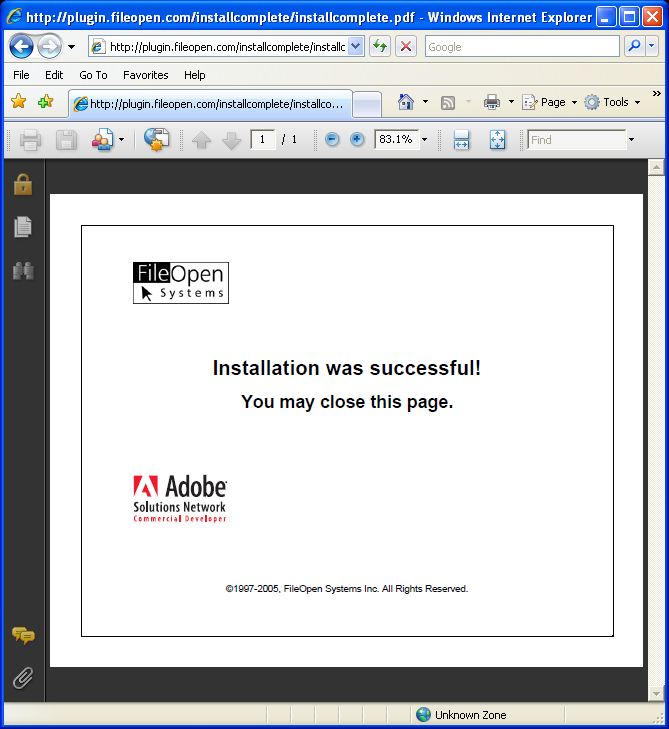Image resolution: width=669 pixels, height=729 pixels.
Task: Zoom out with the minus button
Action: pyautogui.click(x=332, y=139)
